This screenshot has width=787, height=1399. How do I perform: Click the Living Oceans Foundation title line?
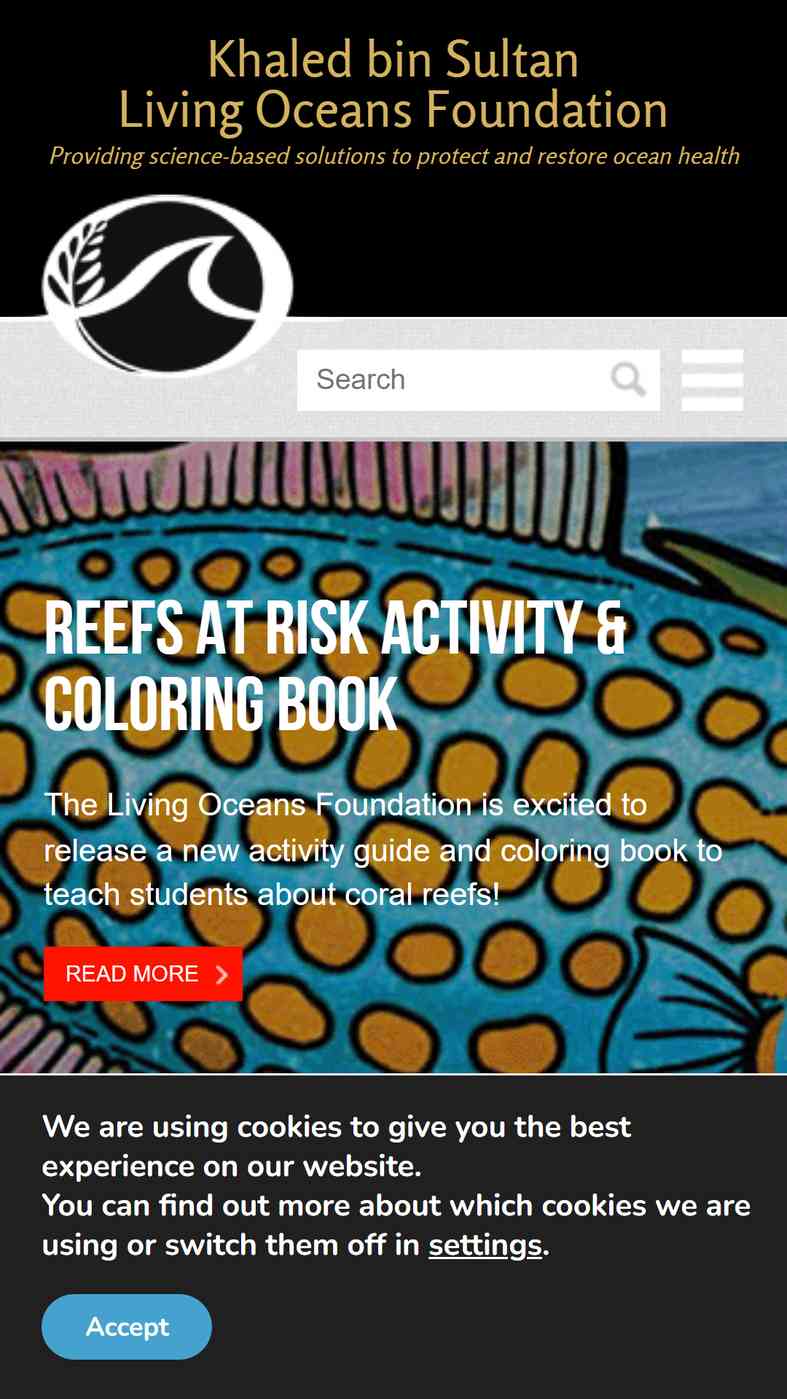393,110
